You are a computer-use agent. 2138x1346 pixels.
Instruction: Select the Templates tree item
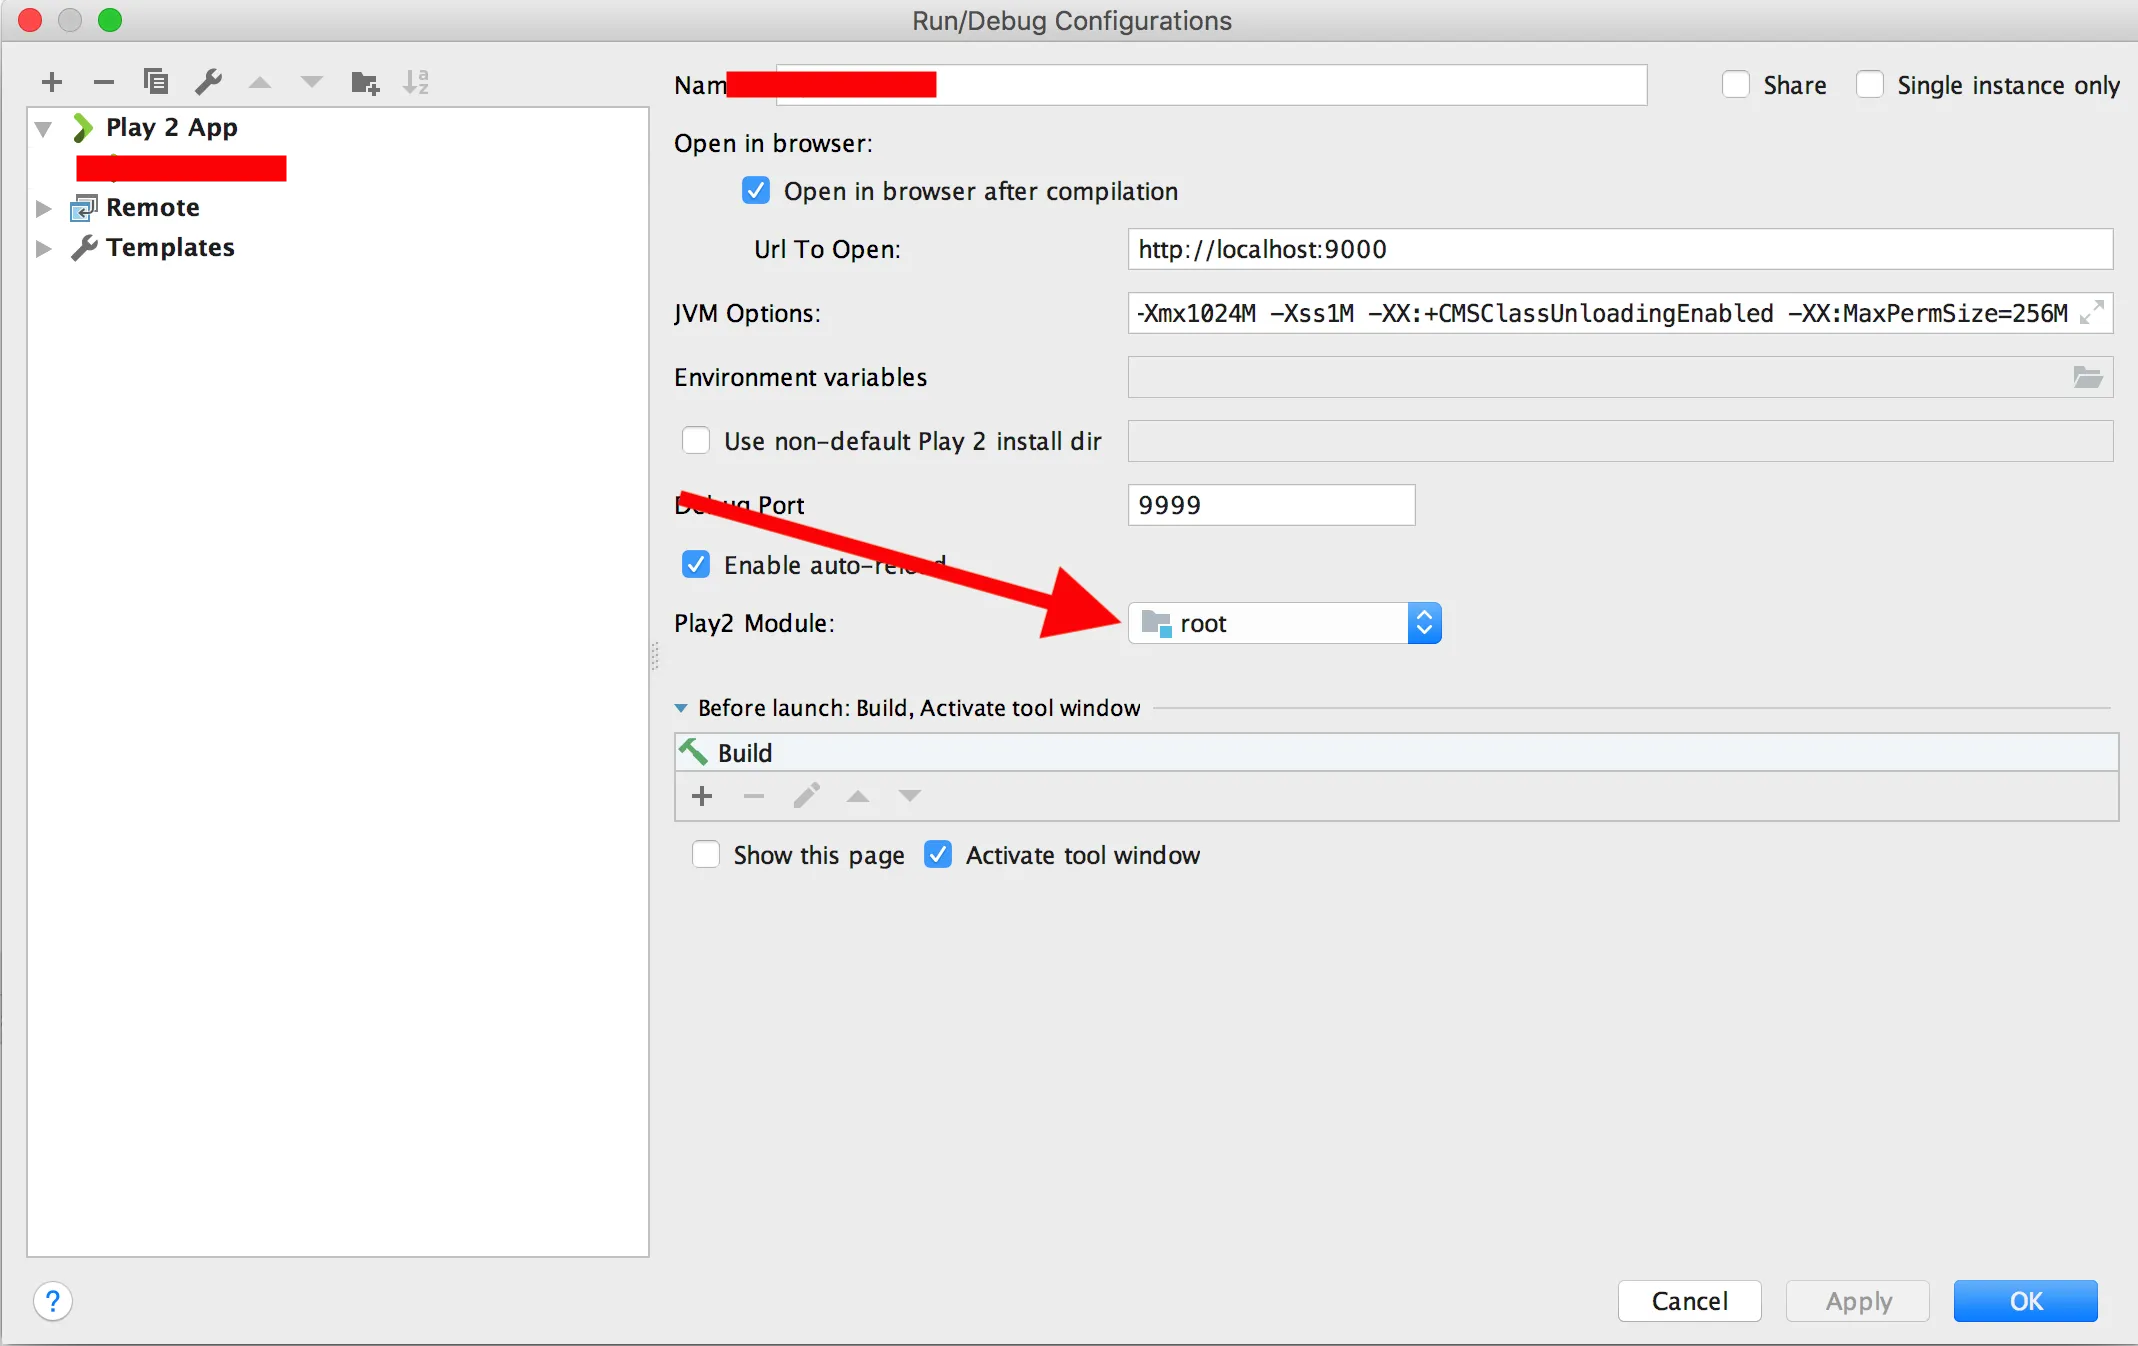click(170, 248)
